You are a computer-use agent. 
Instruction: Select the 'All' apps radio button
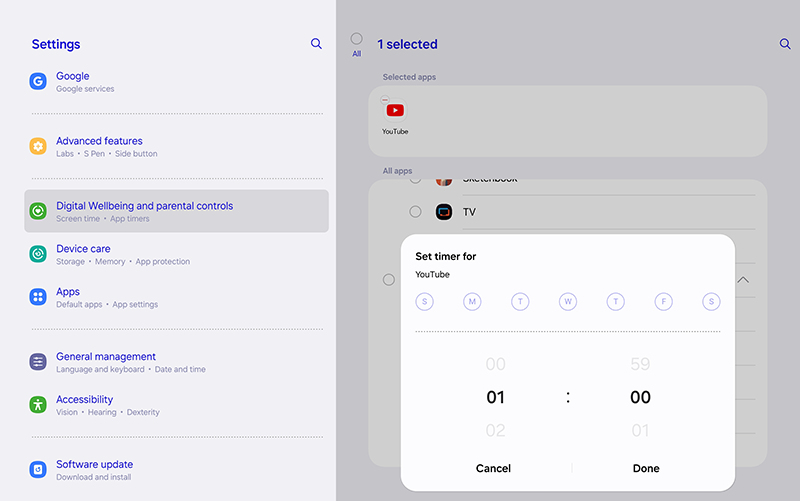point(356,39)
